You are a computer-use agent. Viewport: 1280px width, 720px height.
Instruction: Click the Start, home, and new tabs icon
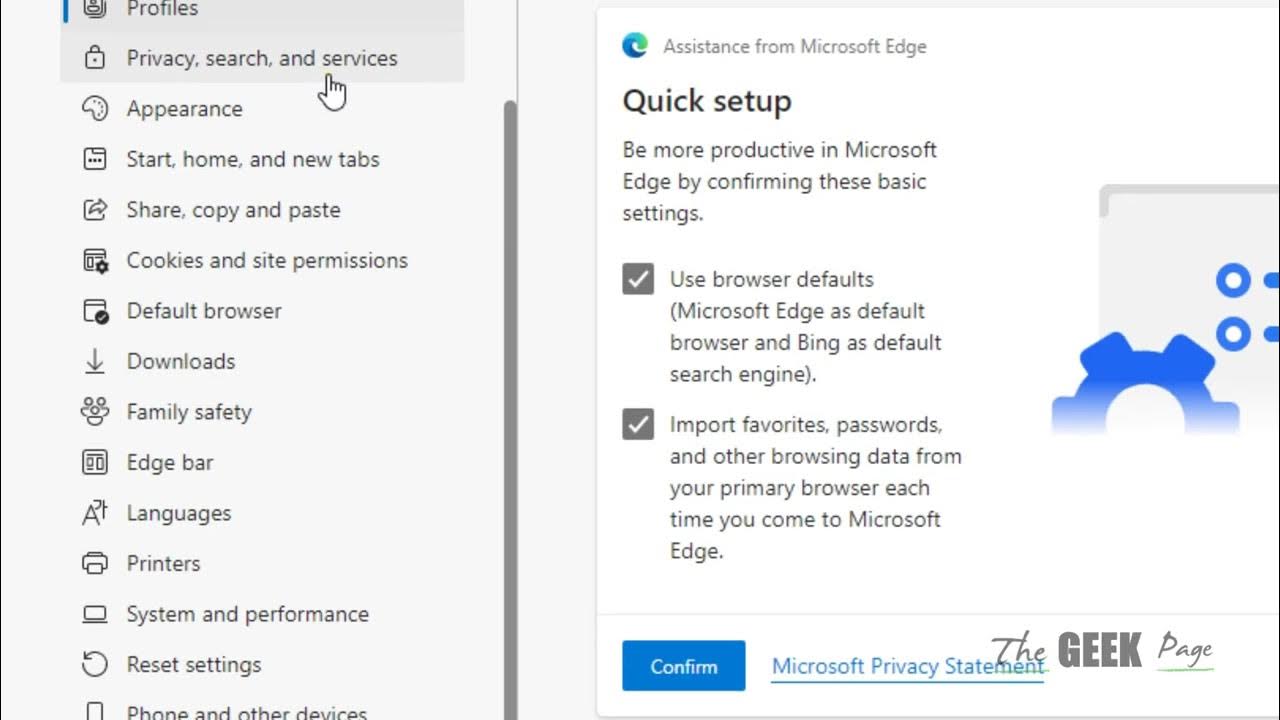(x=95, y=159)
